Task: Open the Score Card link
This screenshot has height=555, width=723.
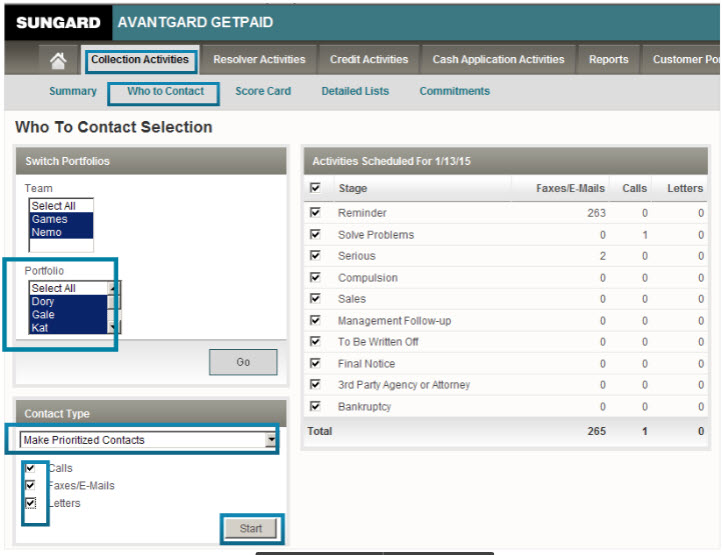Action: coord(263,91)
